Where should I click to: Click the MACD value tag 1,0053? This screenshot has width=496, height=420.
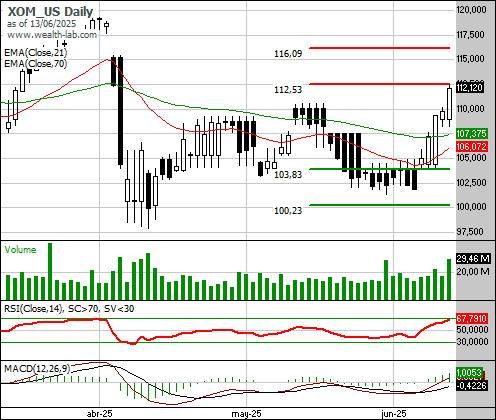(469, 373)
